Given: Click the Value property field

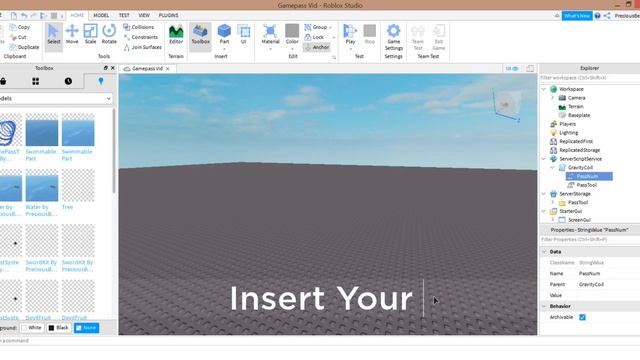Looking at the screenshot, I should point(608,295).
